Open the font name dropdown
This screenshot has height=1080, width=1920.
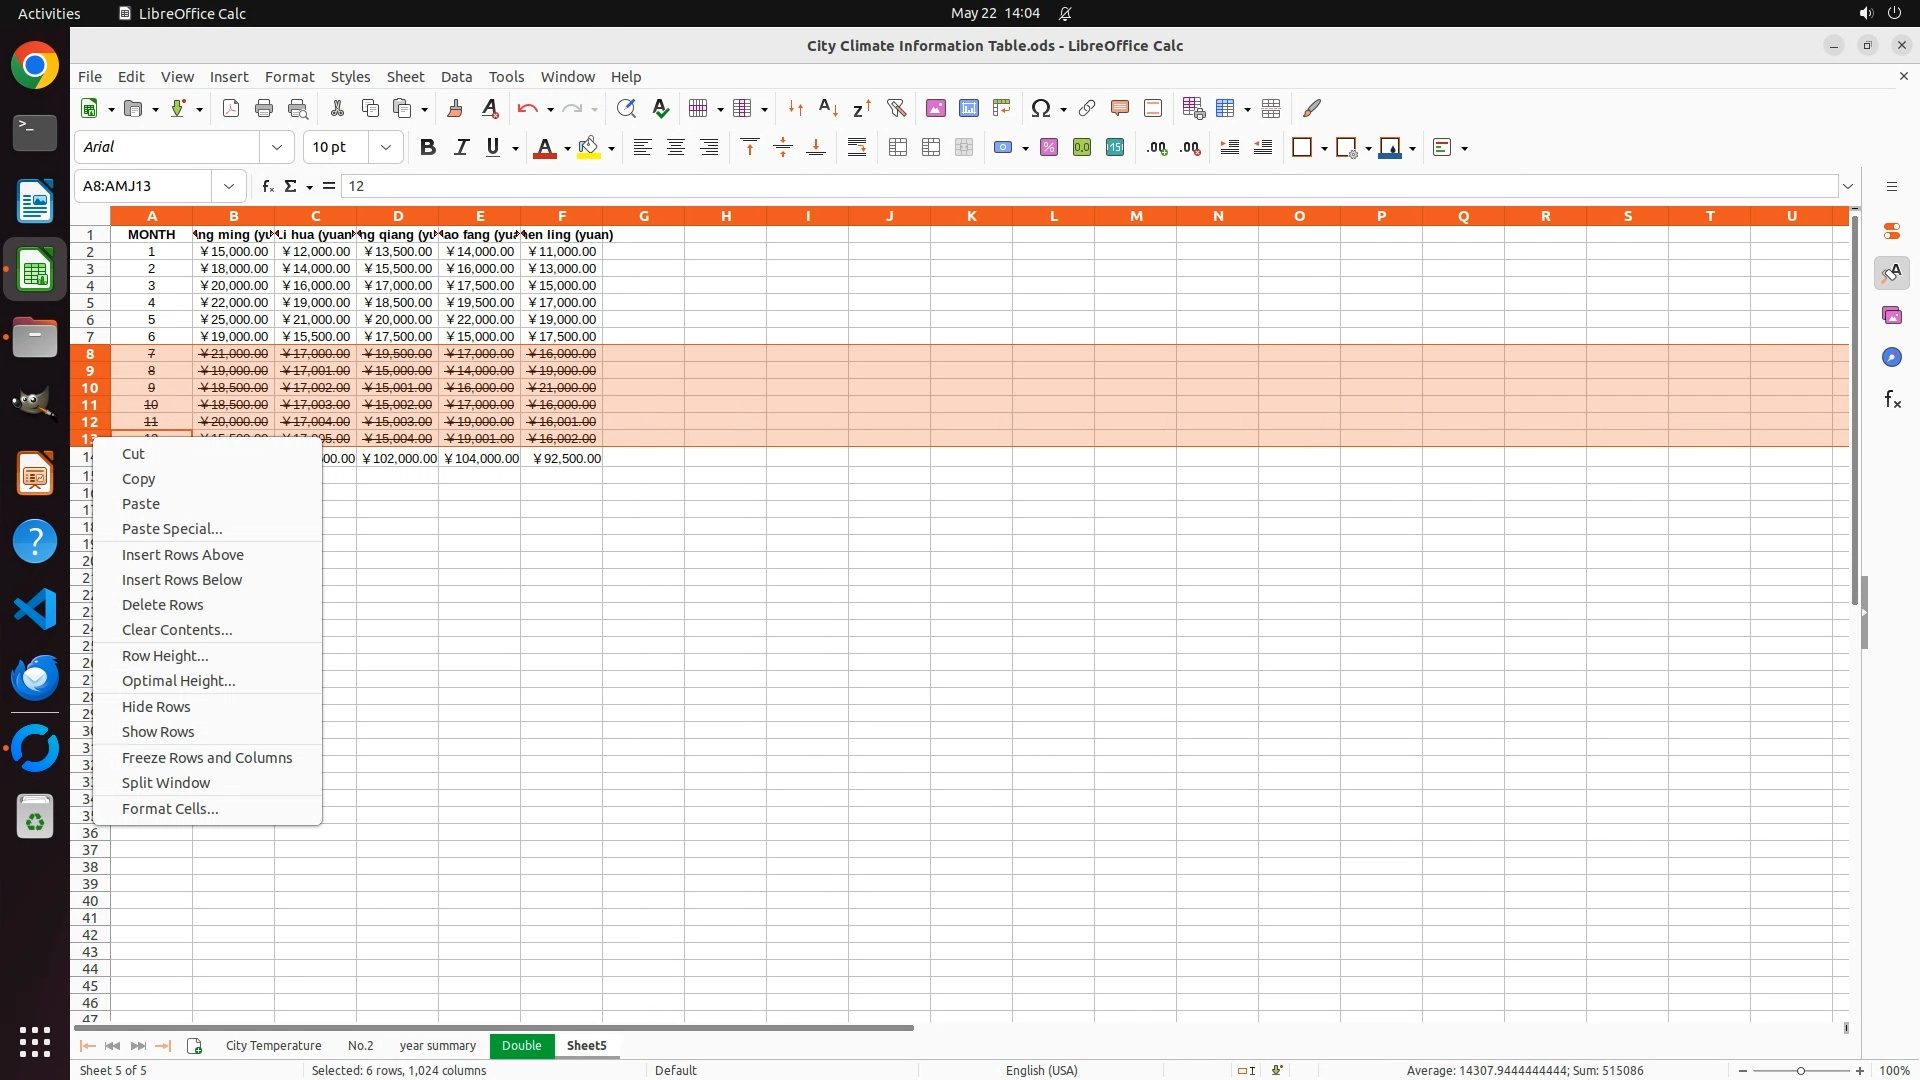point(277,148)
